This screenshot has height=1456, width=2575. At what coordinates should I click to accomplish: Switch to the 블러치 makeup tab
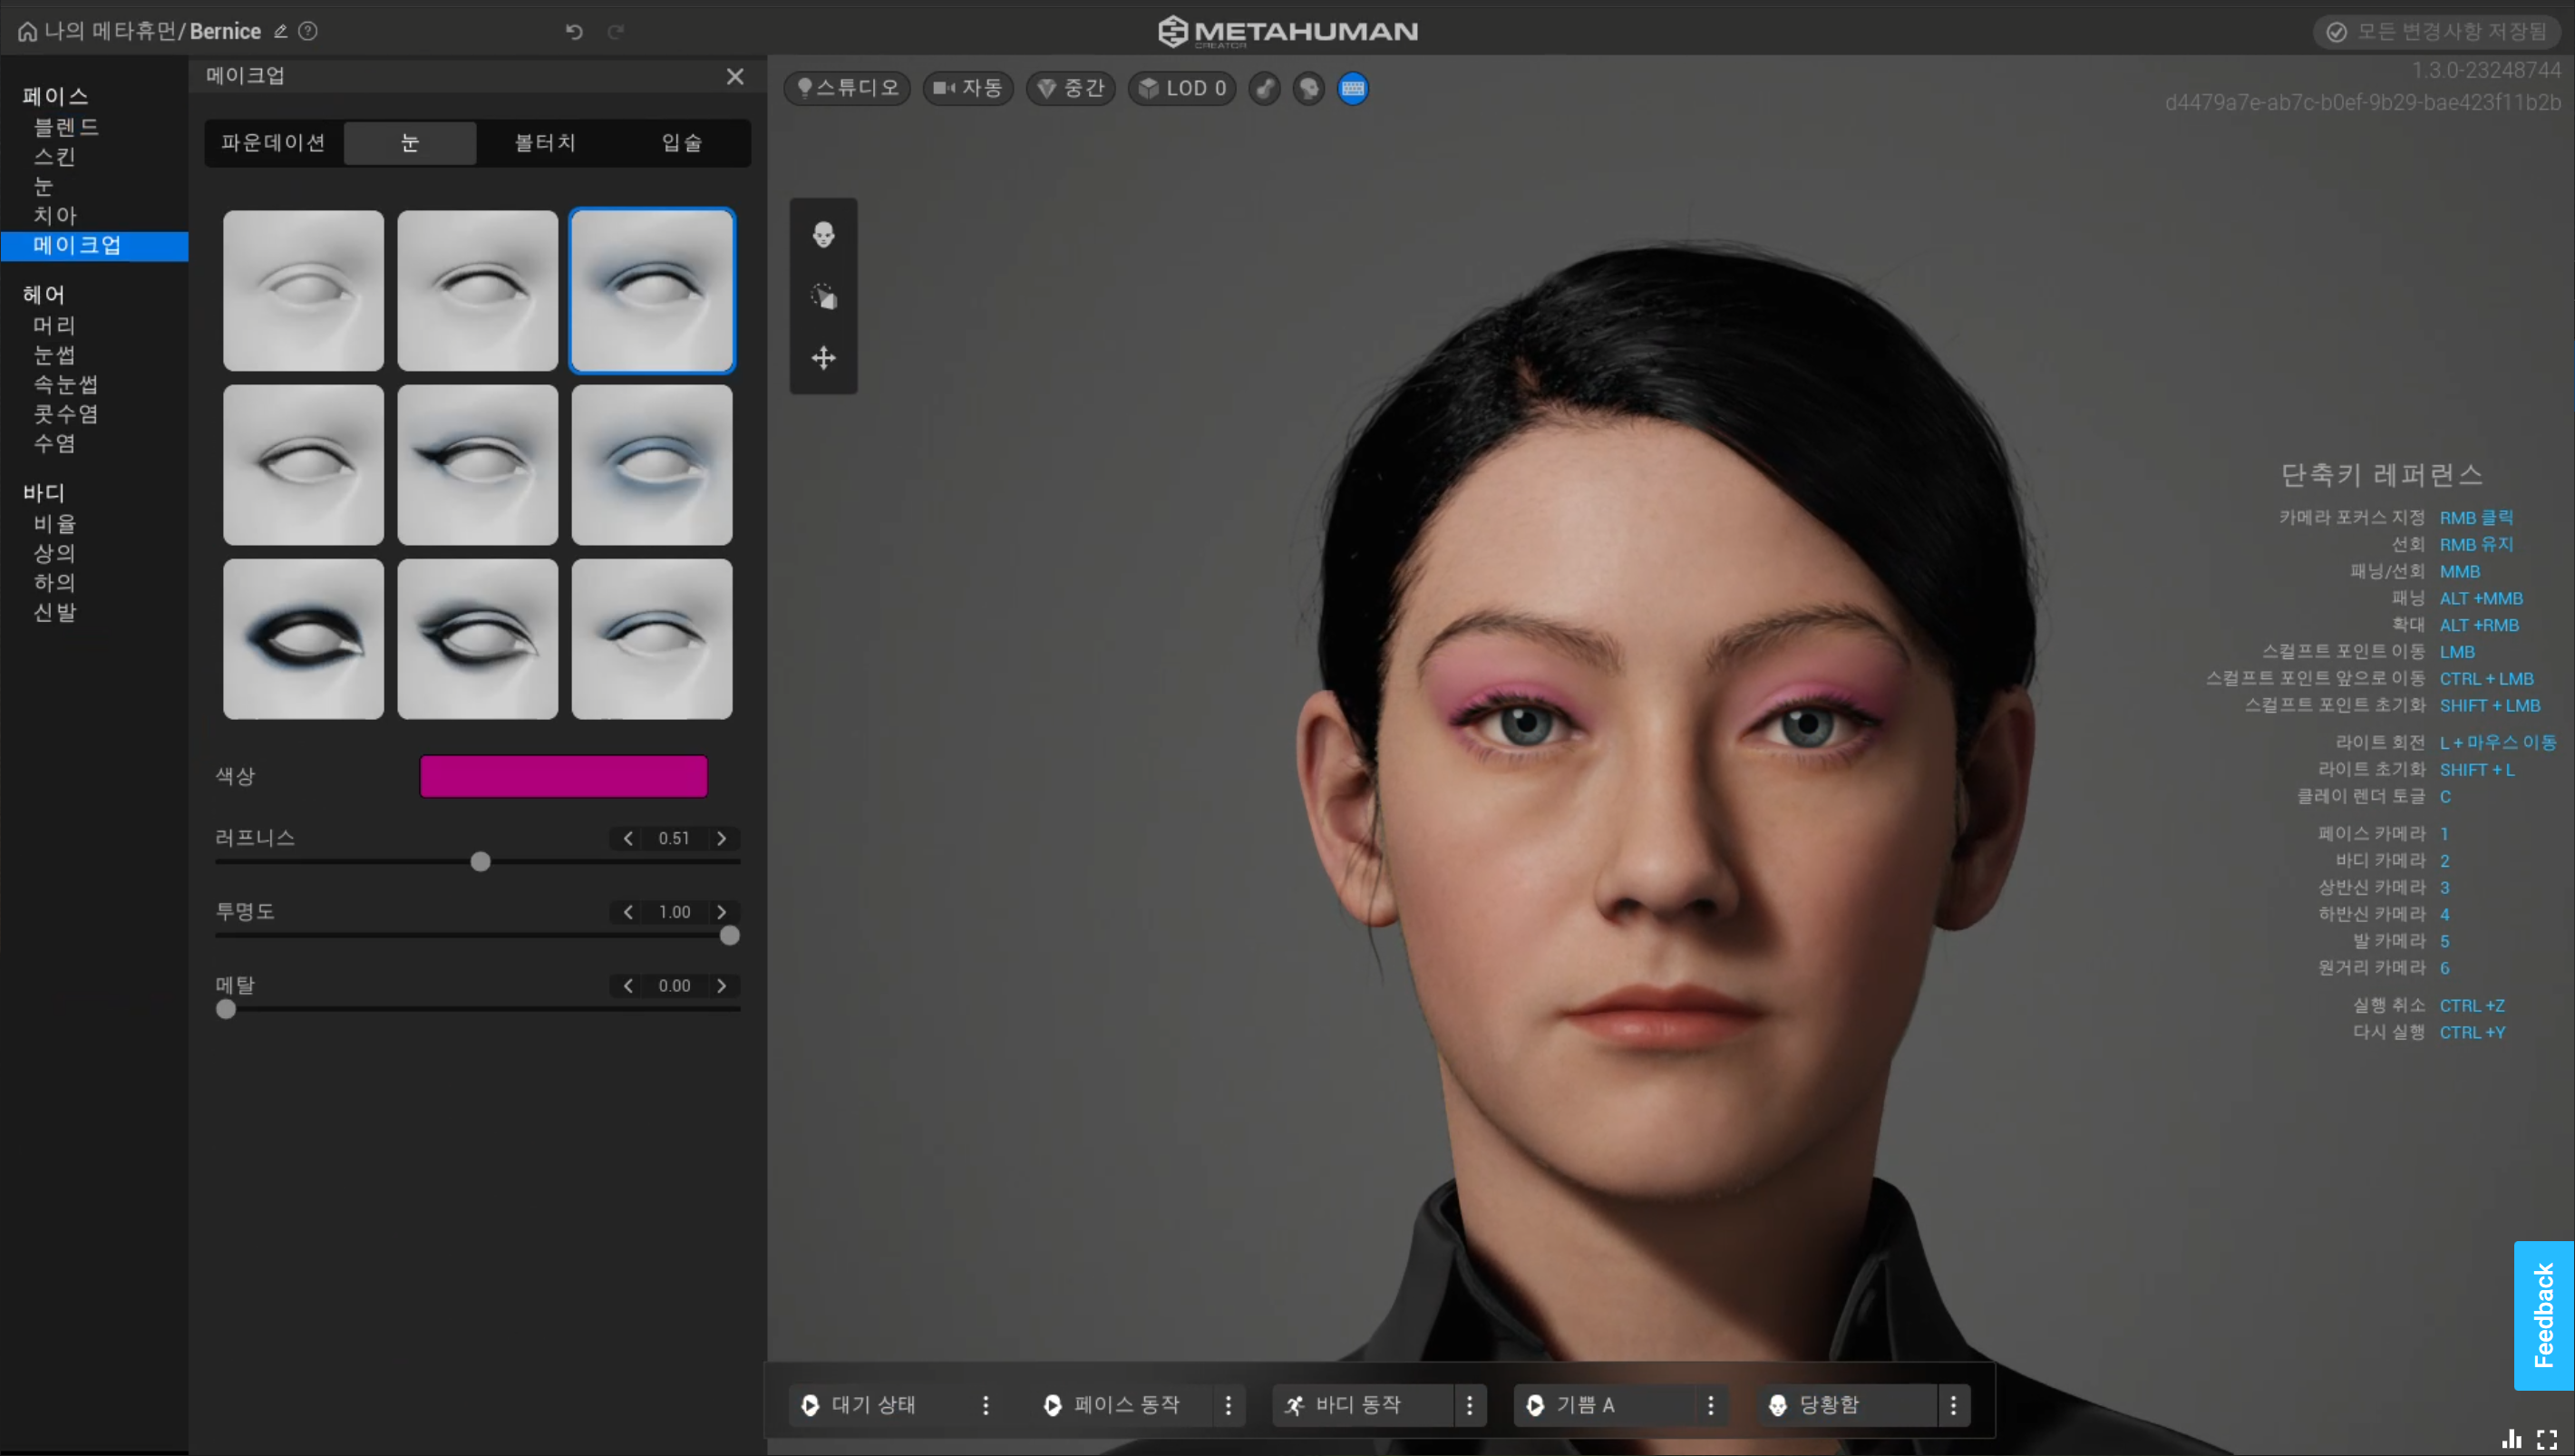tap(545, 143)
